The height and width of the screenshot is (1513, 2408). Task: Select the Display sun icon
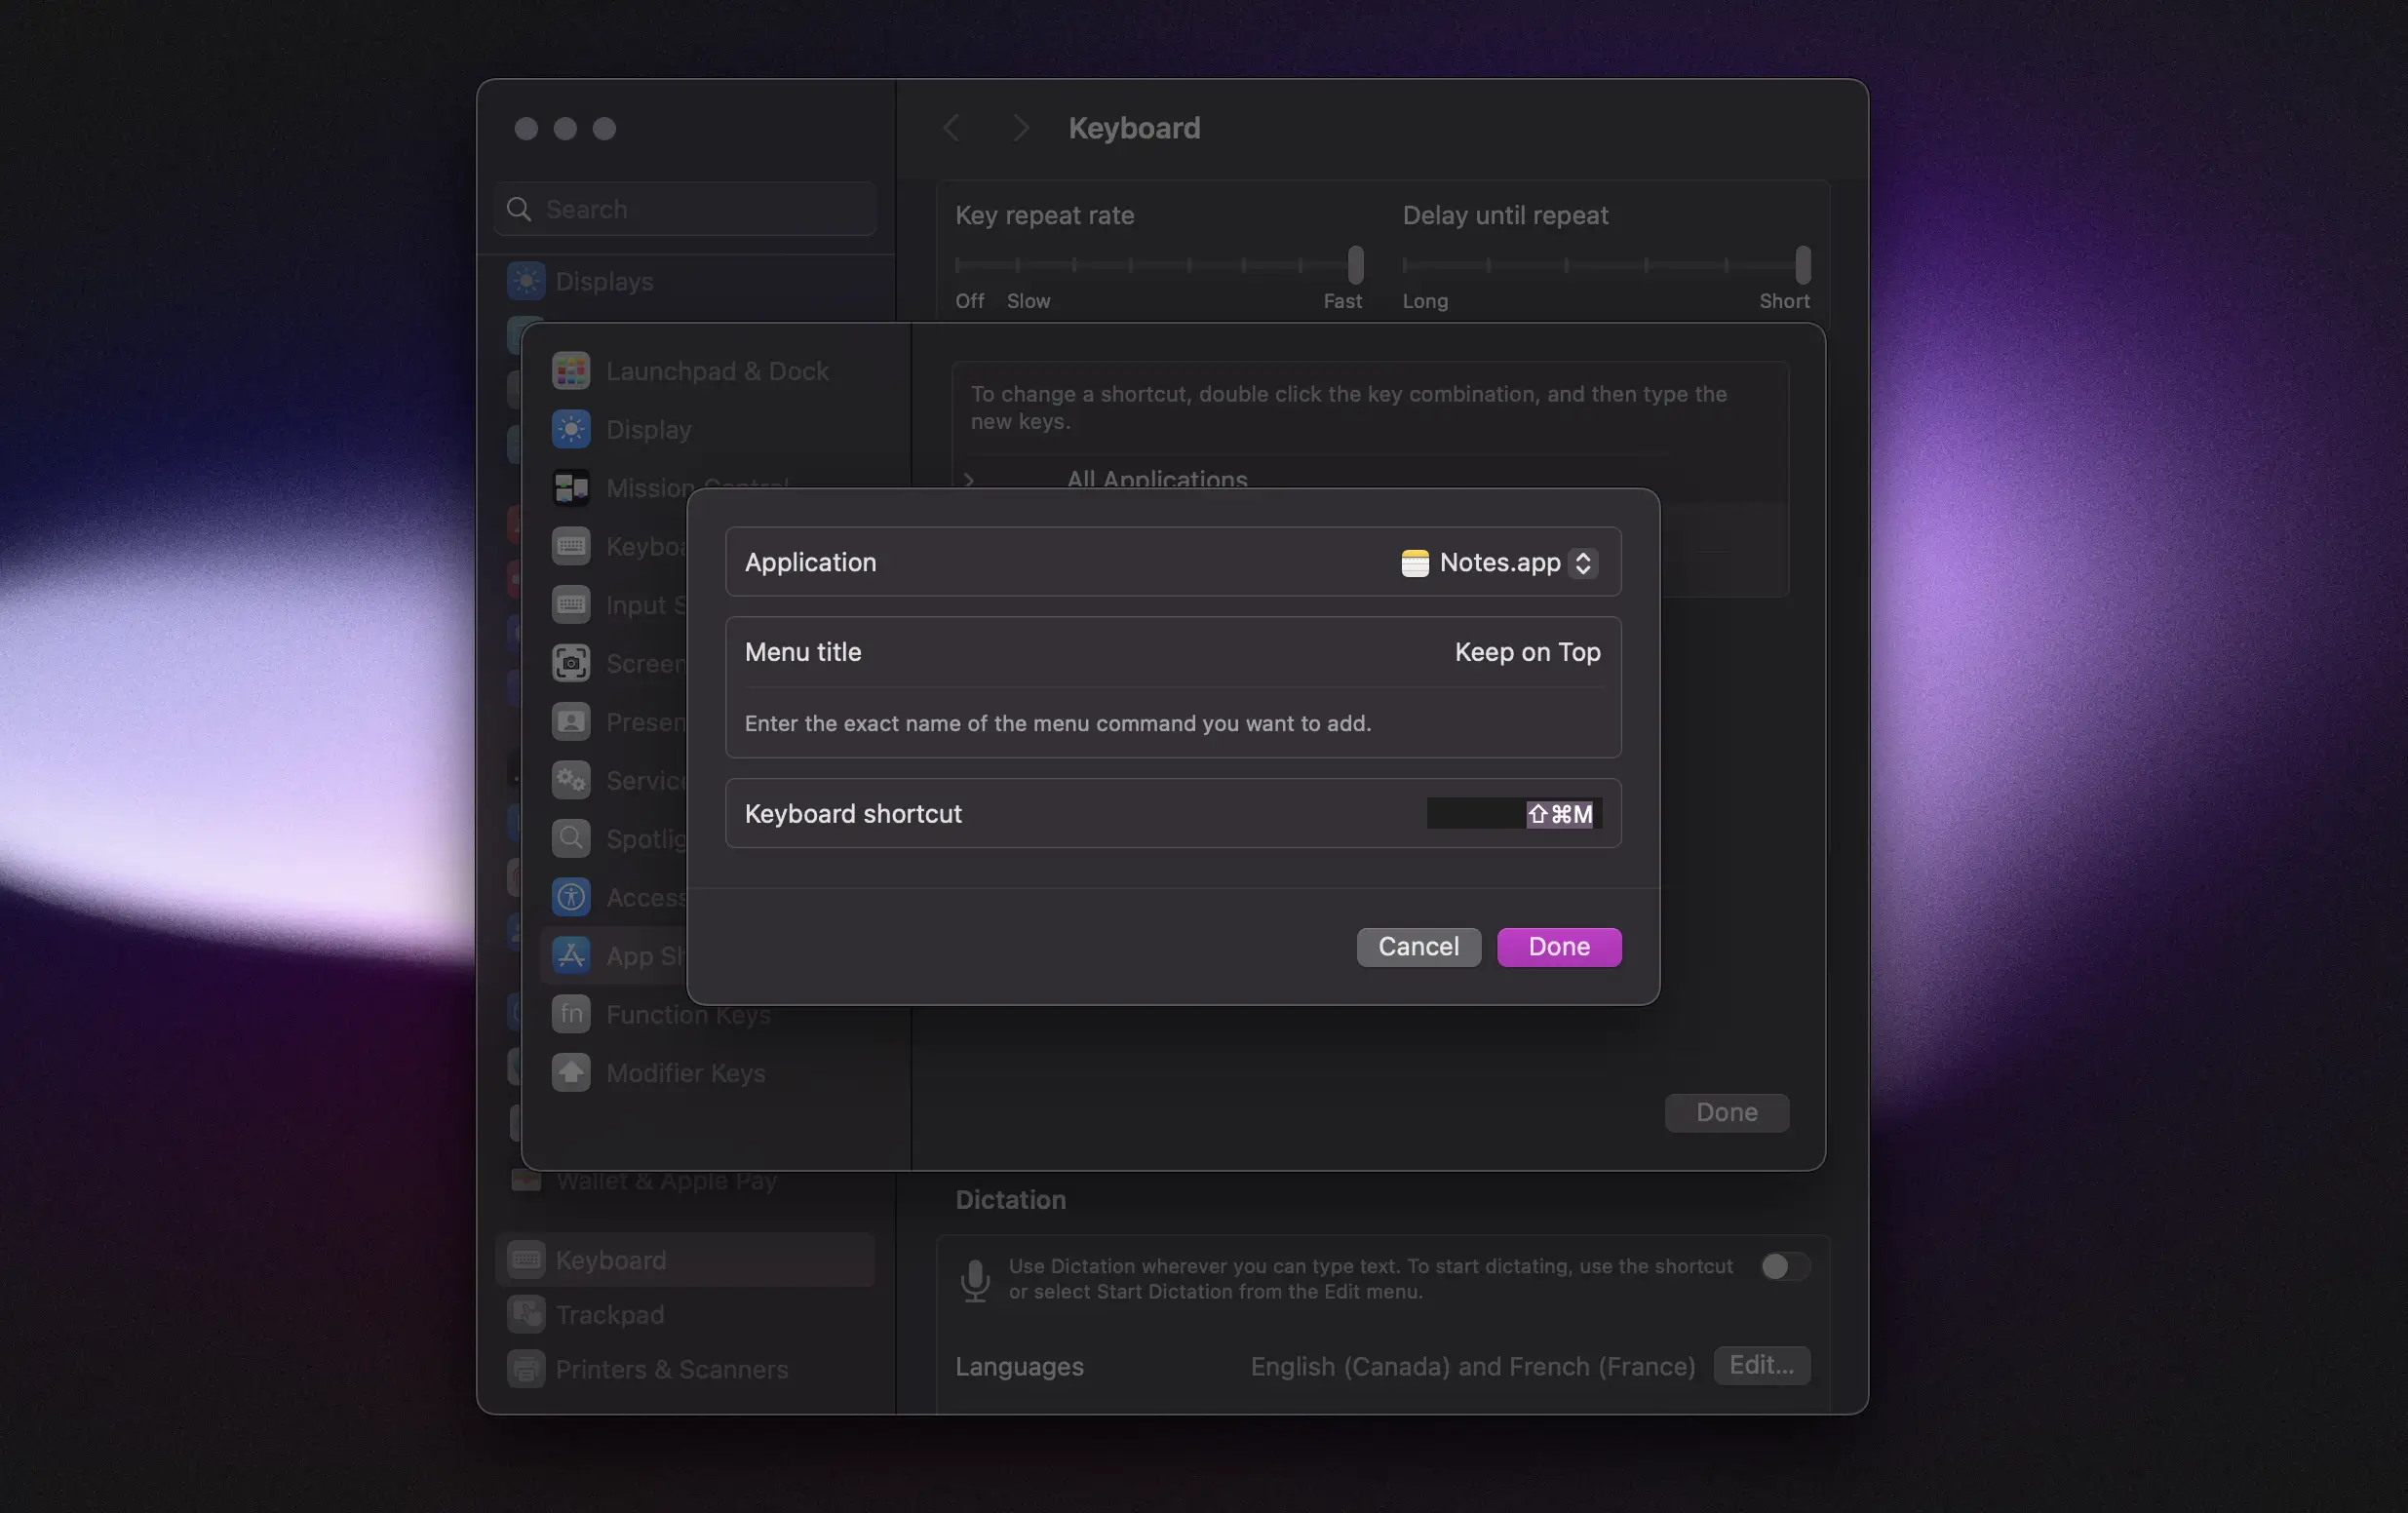point(571,429)
